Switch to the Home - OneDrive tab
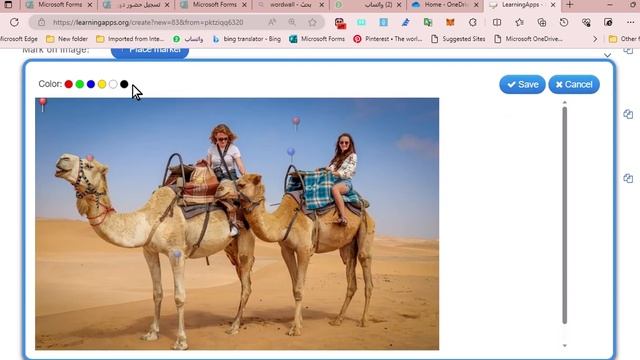 pos(445,5)
